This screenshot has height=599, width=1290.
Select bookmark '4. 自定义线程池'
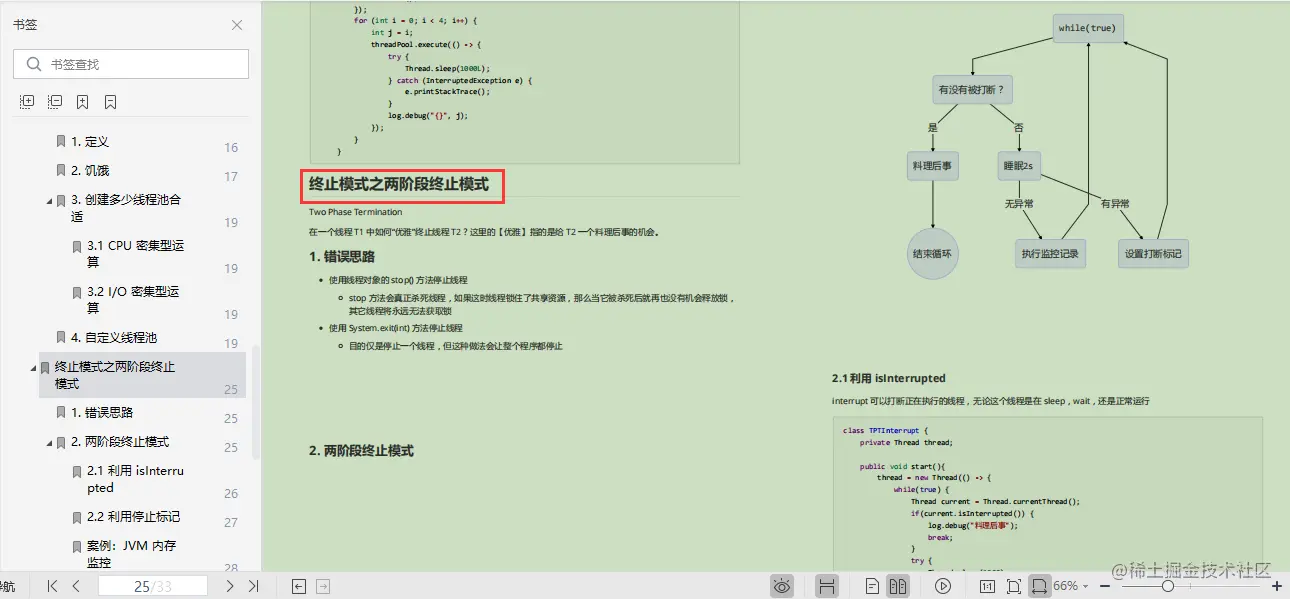pyautogui.click(x=117, y=337)
